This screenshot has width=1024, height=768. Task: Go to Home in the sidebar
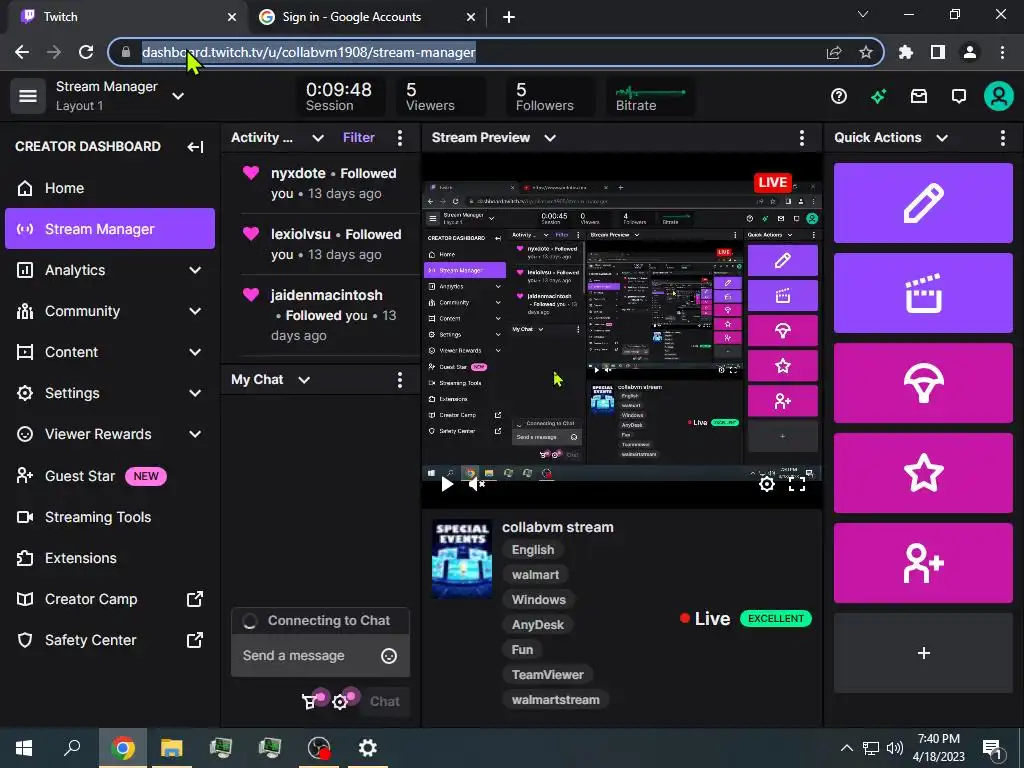click(x=109, y=188)
